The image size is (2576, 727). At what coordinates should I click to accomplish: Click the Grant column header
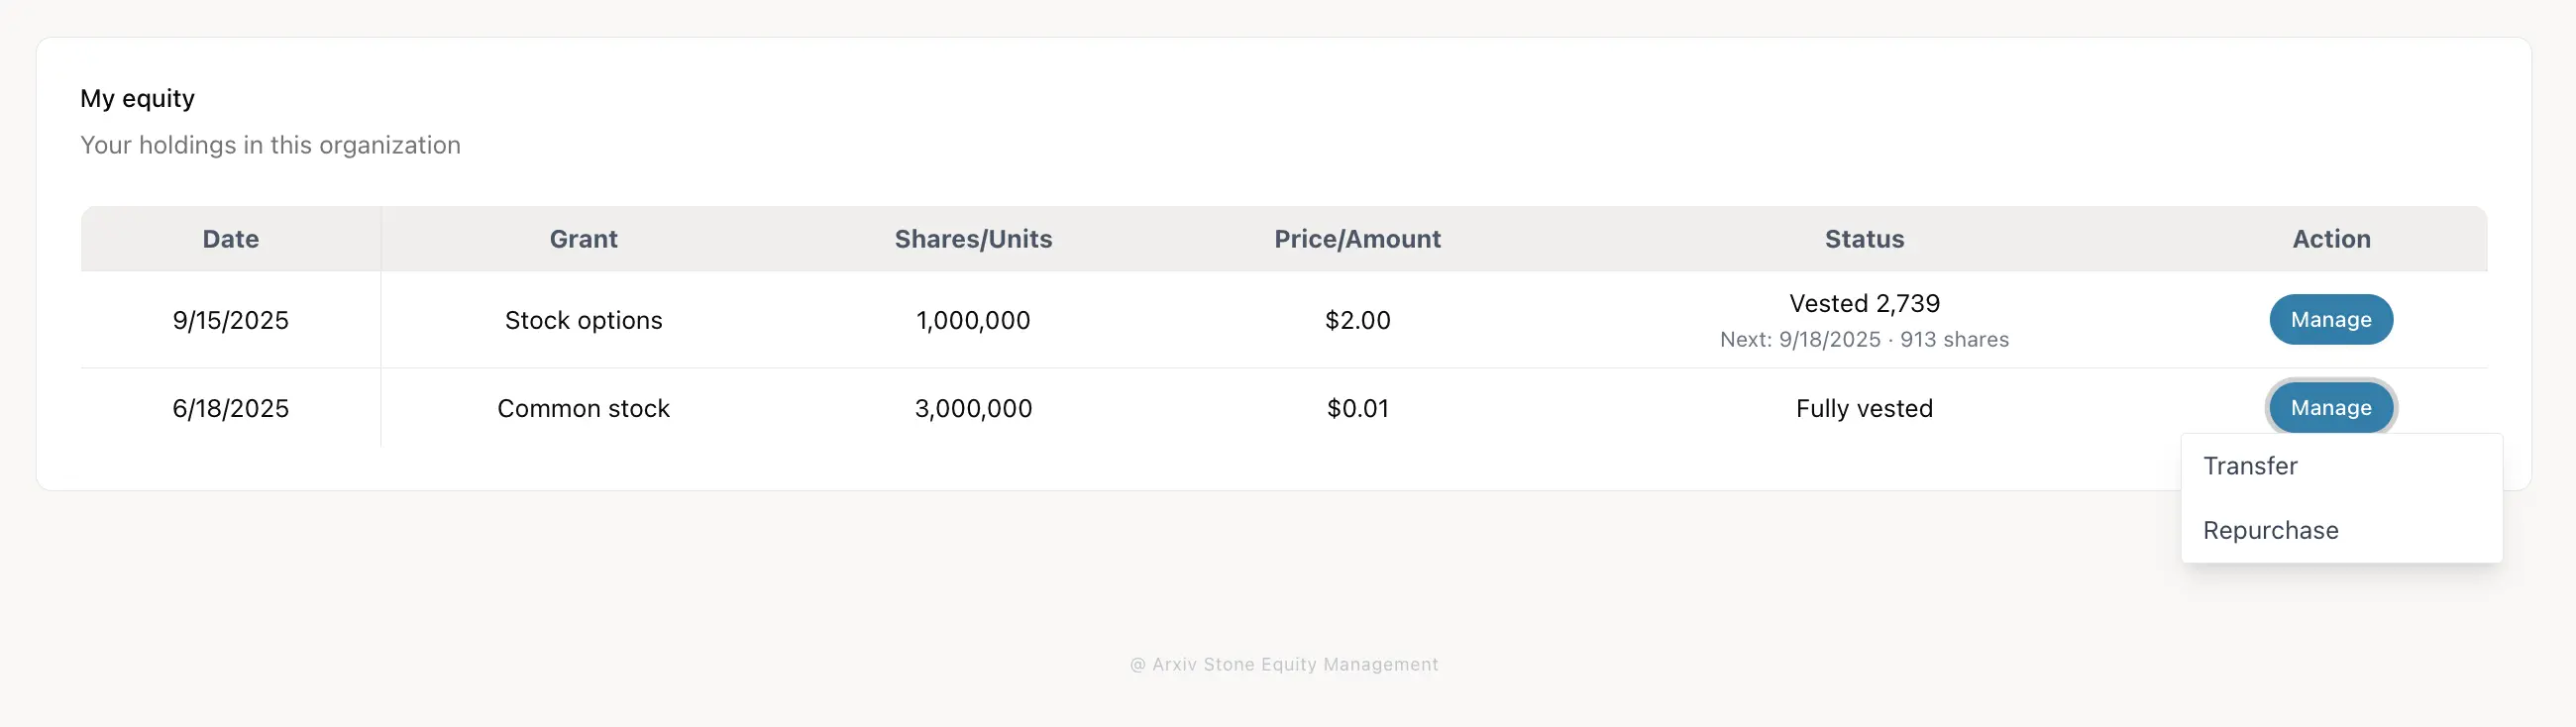pos(583,239)
